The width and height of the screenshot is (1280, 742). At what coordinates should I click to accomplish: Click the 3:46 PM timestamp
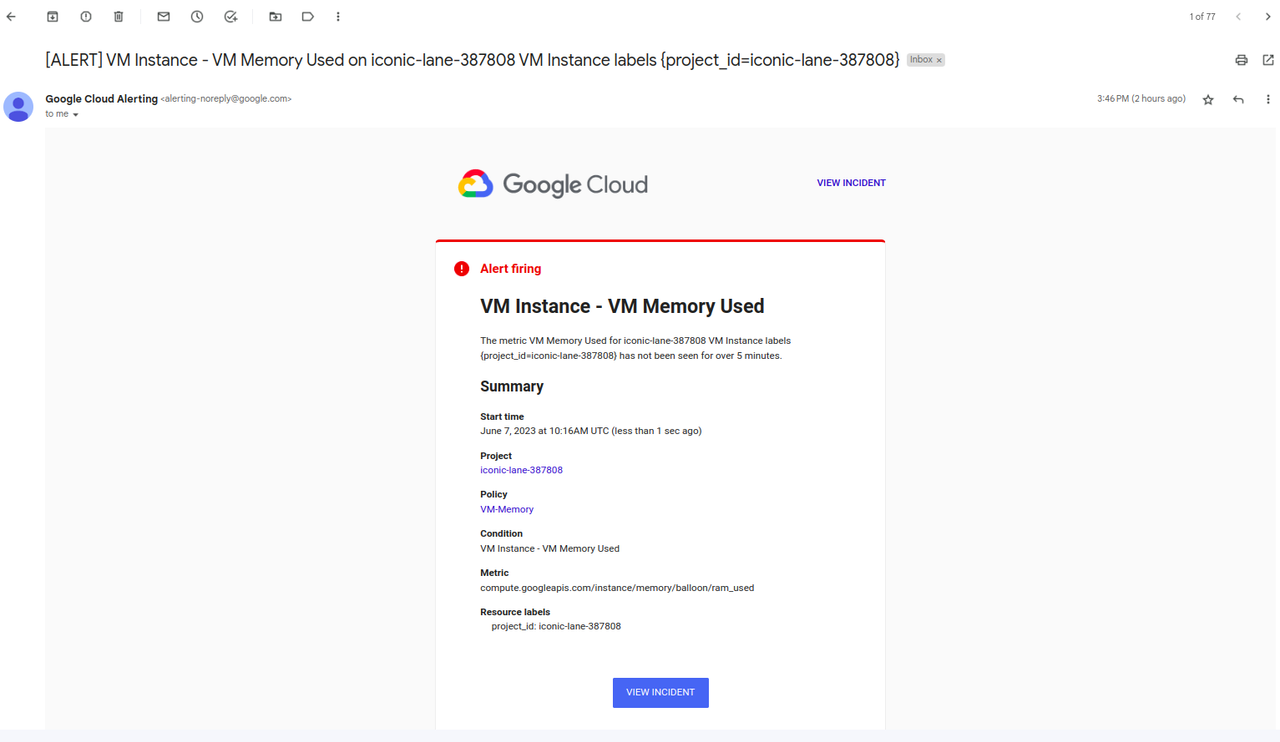tap(1141, 99)
